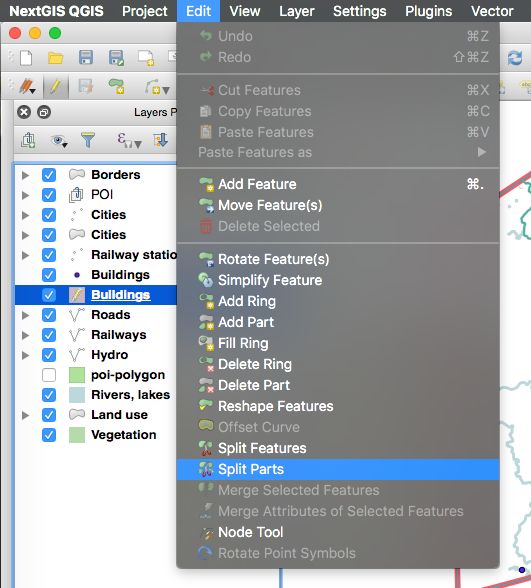Click the line symbol icon next to Hydro

coord(77,354)
